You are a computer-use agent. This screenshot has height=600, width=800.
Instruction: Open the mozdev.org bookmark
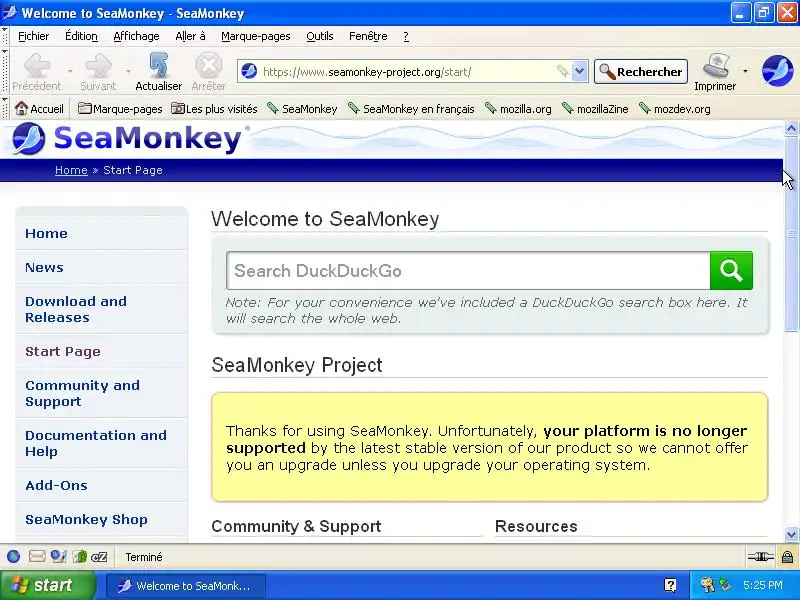click(674, 109)
